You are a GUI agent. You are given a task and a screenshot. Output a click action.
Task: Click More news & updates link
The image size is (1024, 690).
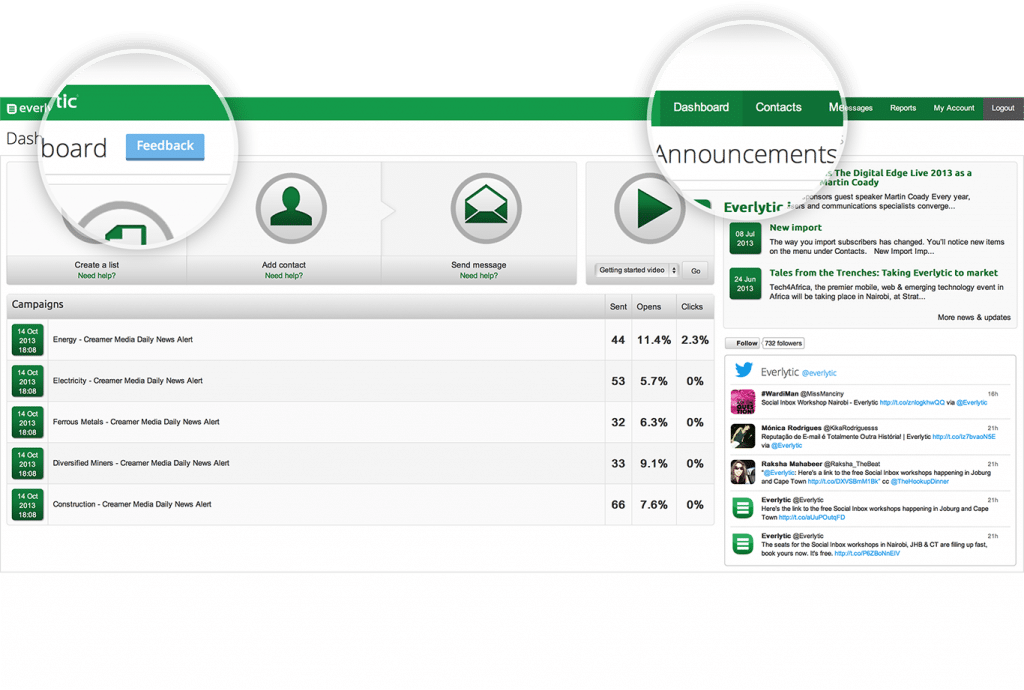tap(974, 317)
